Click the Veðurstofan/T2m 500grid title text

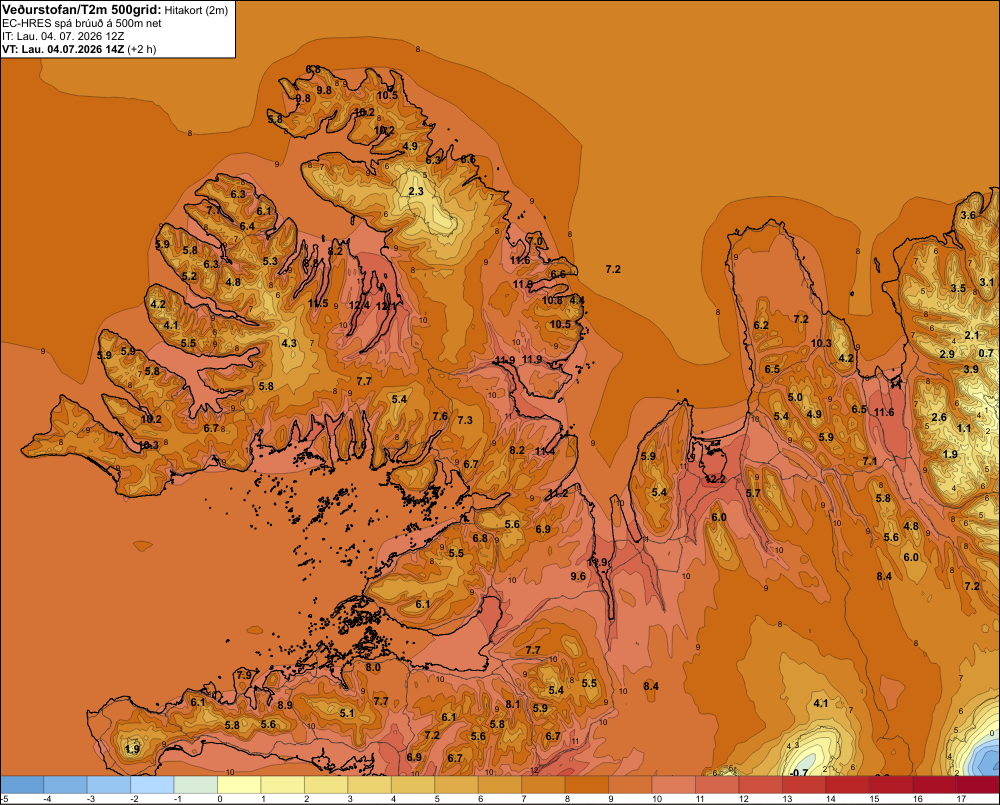pos(81,10)
